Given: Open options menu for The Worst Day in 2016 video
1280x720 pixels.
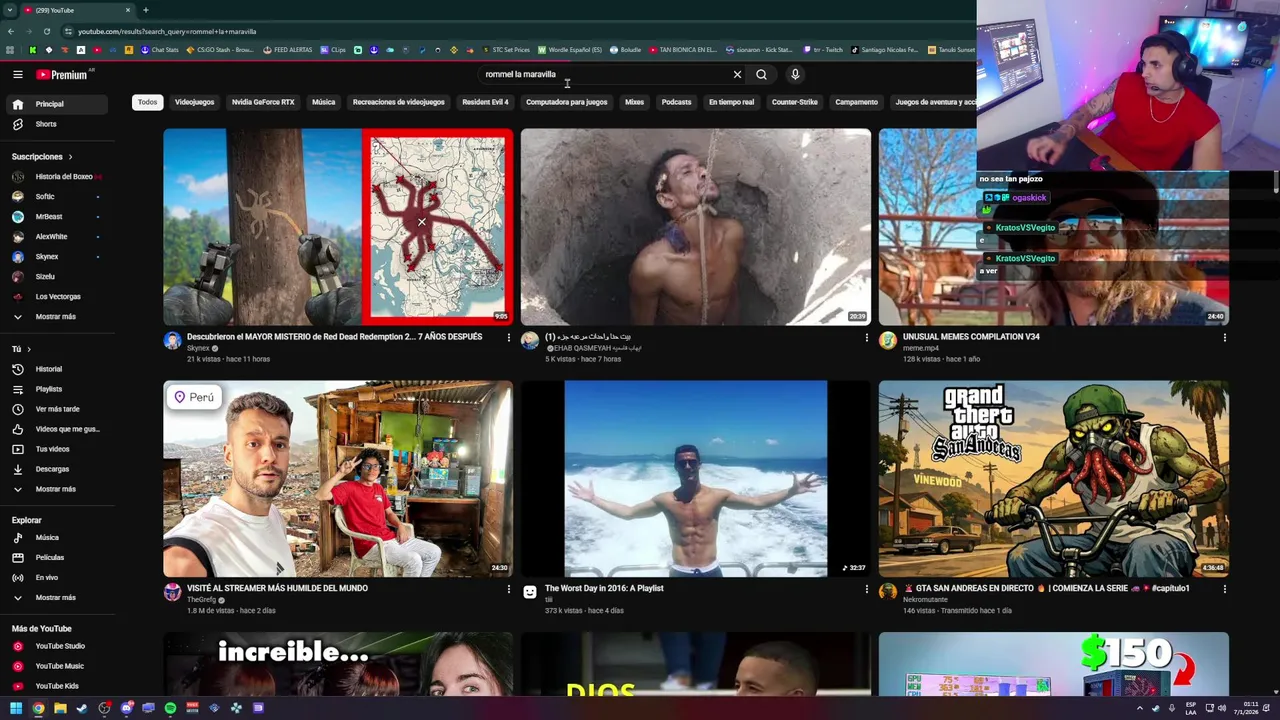Looking at the screenshot, I should 866,590.
